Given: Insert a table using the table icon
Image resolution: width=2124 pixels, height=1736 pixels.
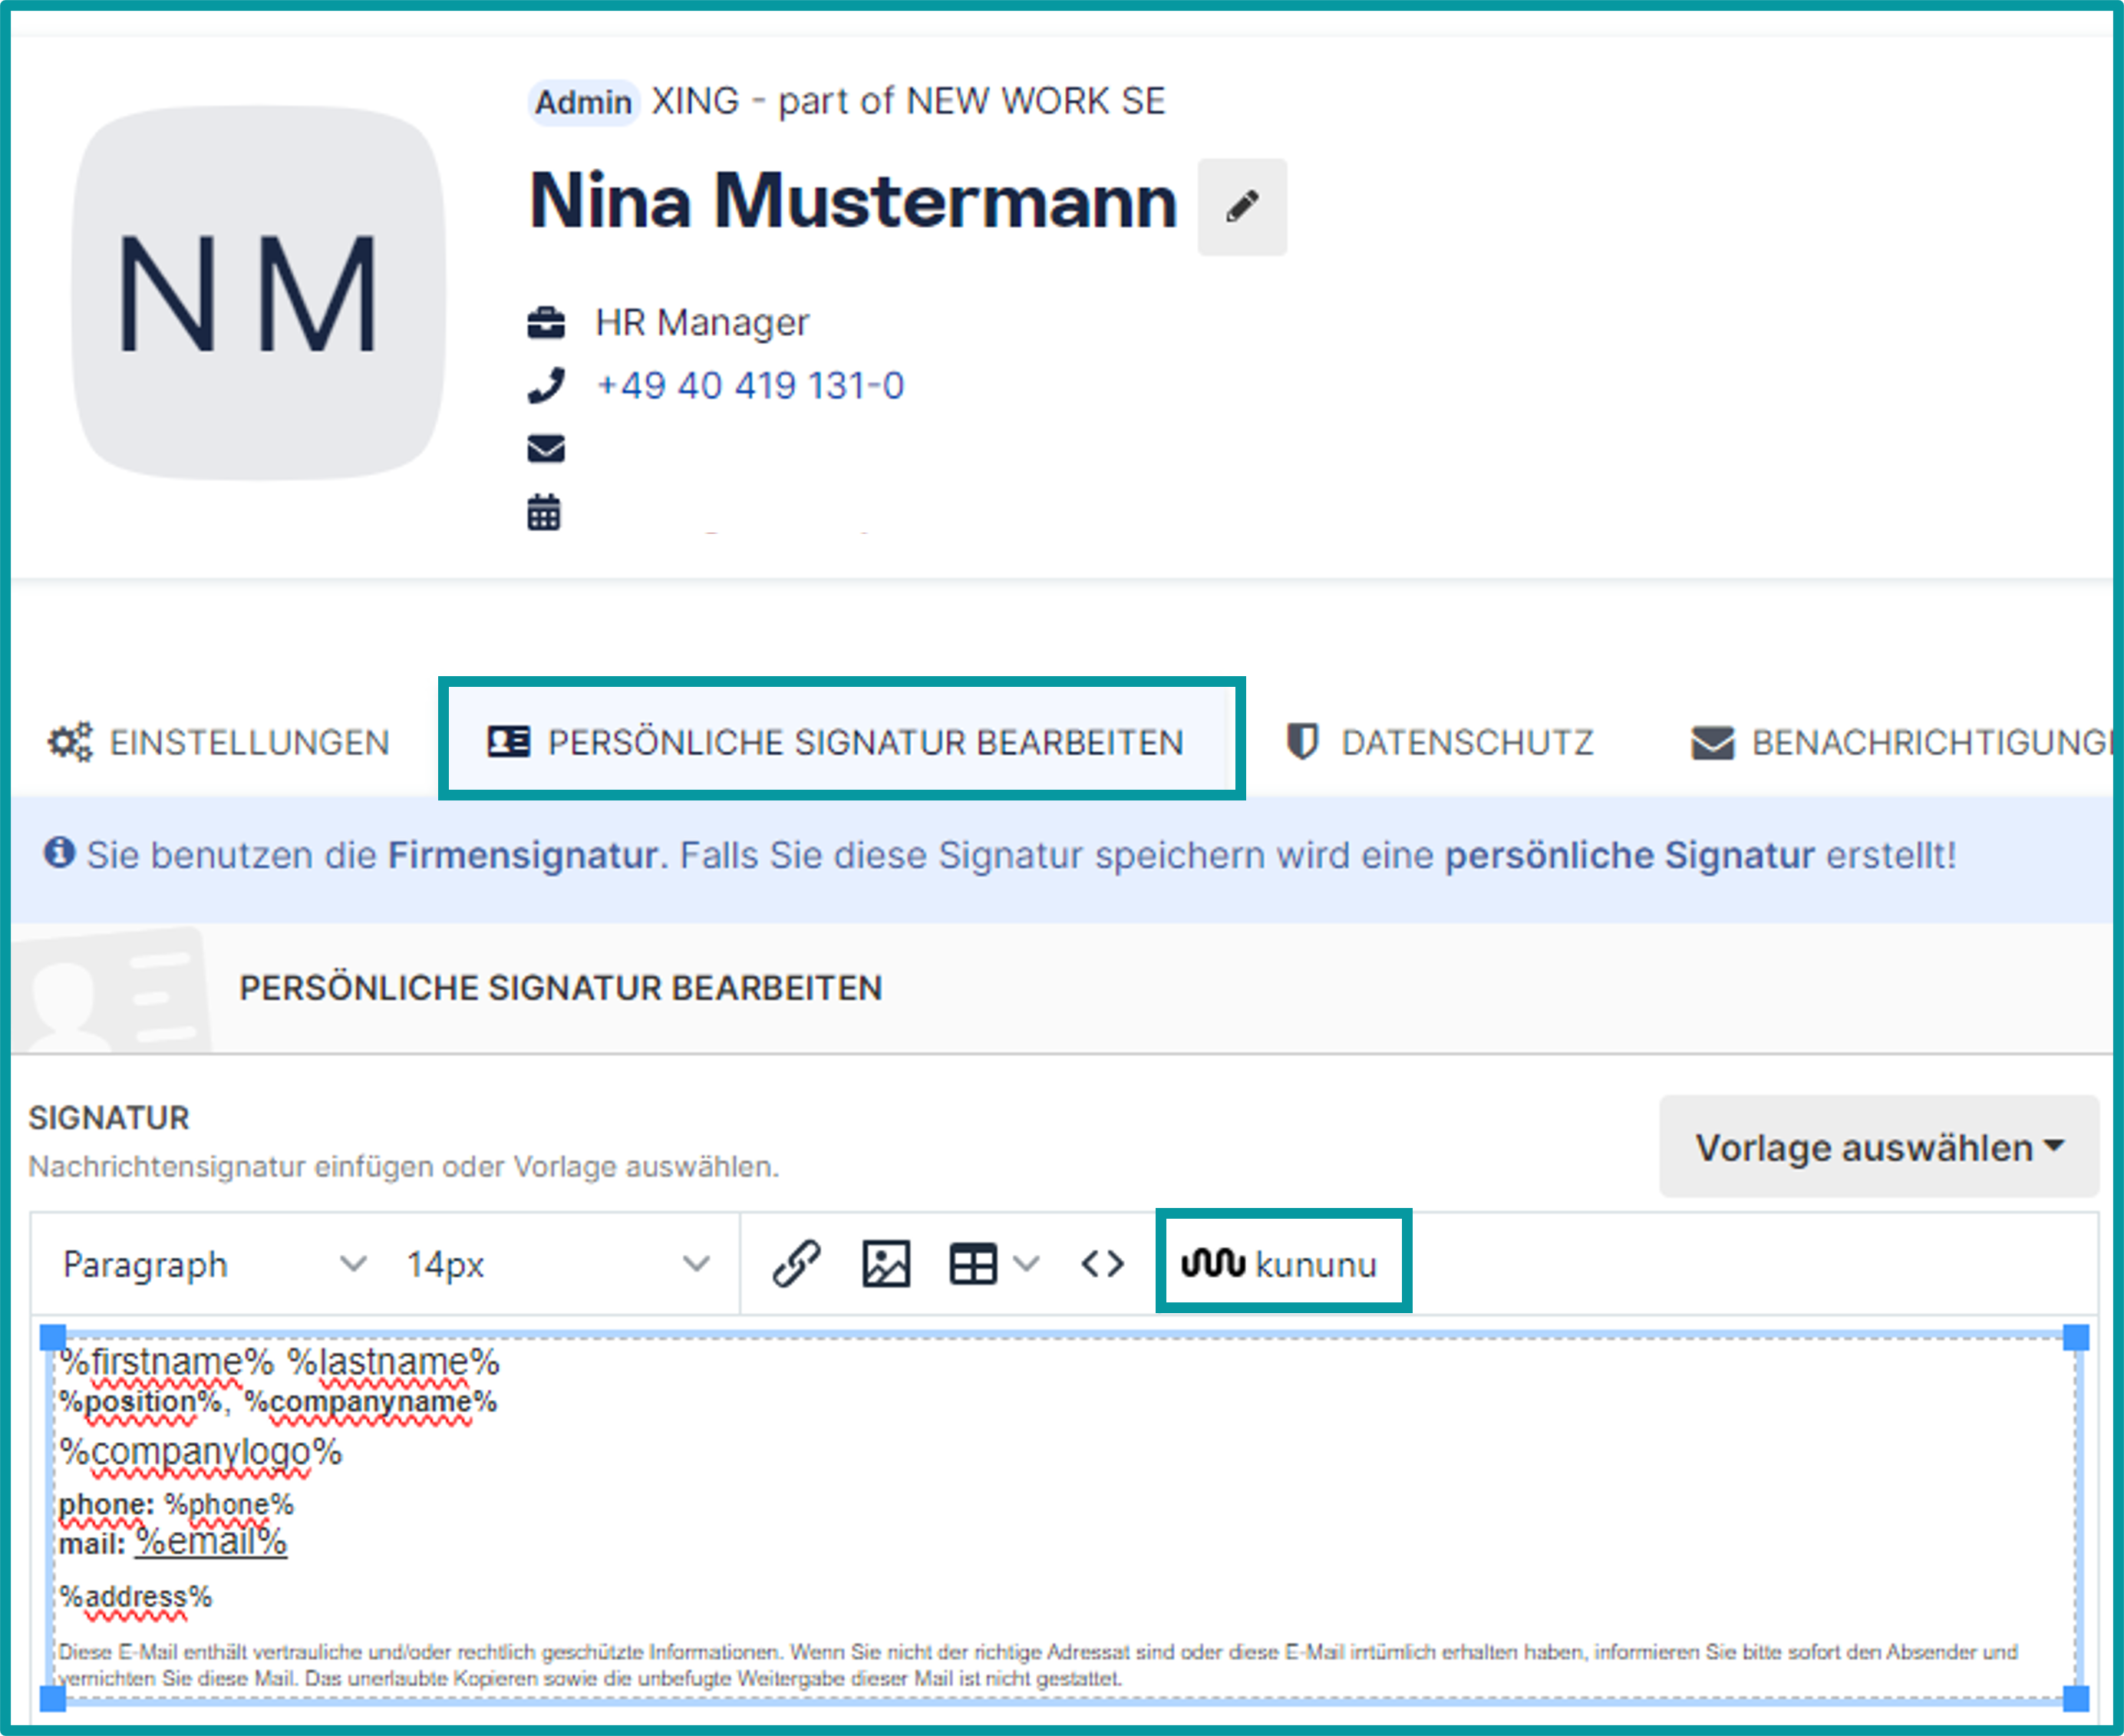Looking at the screenshot, I should click(x=972, y=1263).
